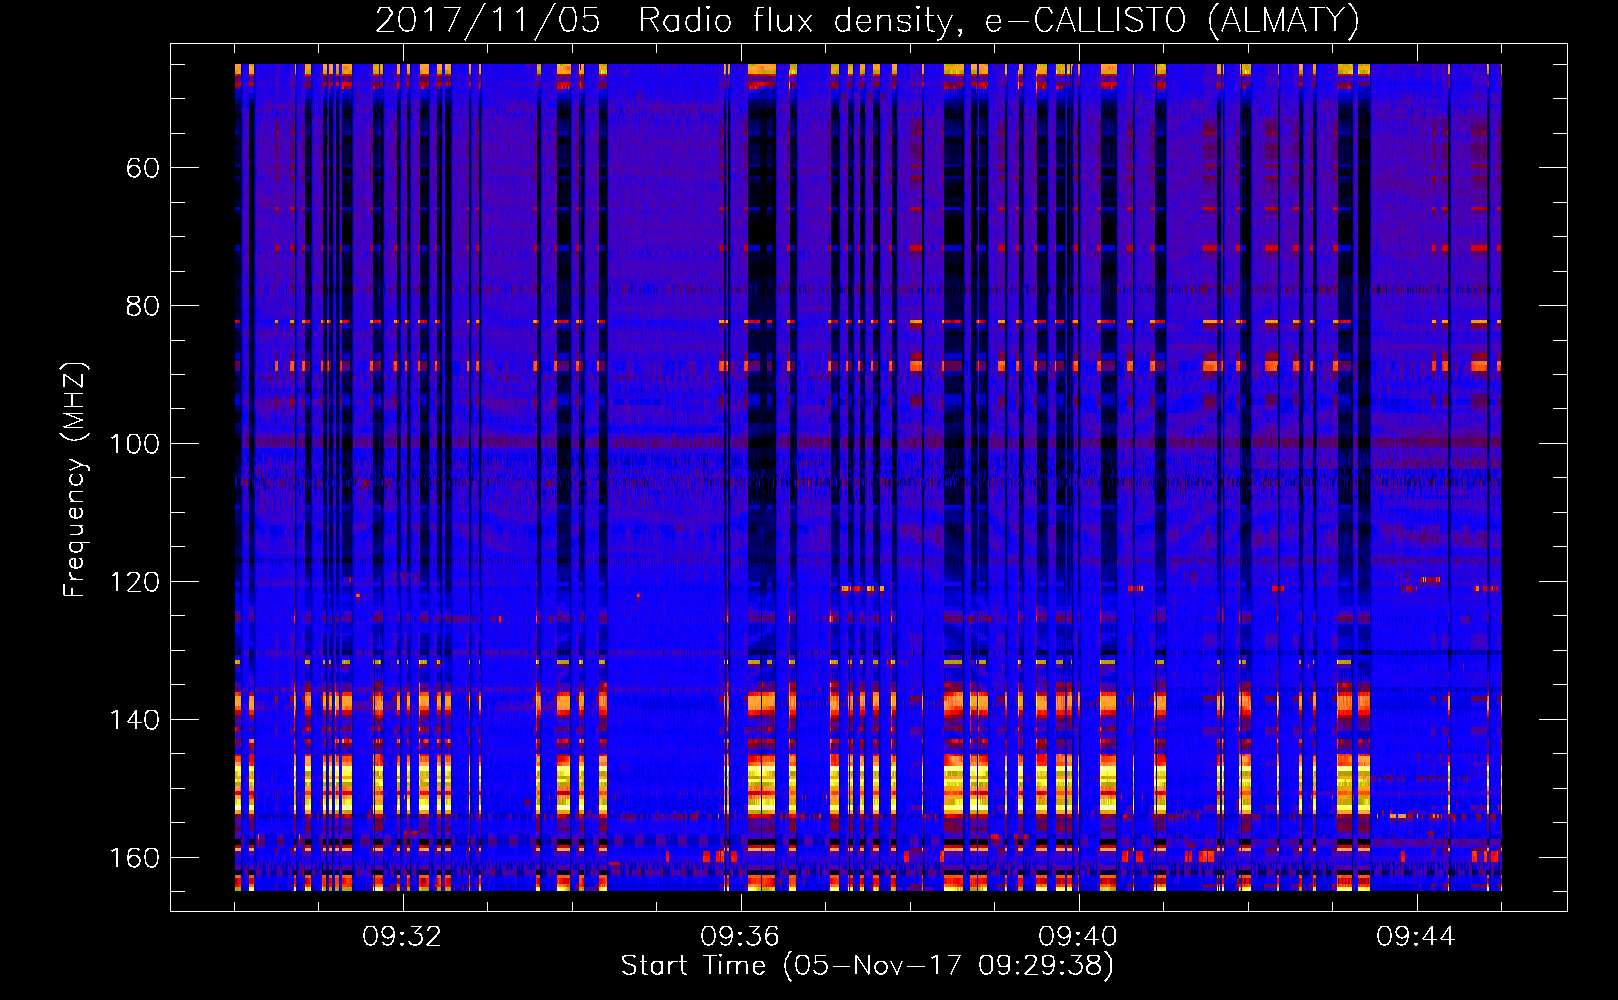
Task: Click the 100 MHz frequency axis label
Action: [x=134, y=444]
